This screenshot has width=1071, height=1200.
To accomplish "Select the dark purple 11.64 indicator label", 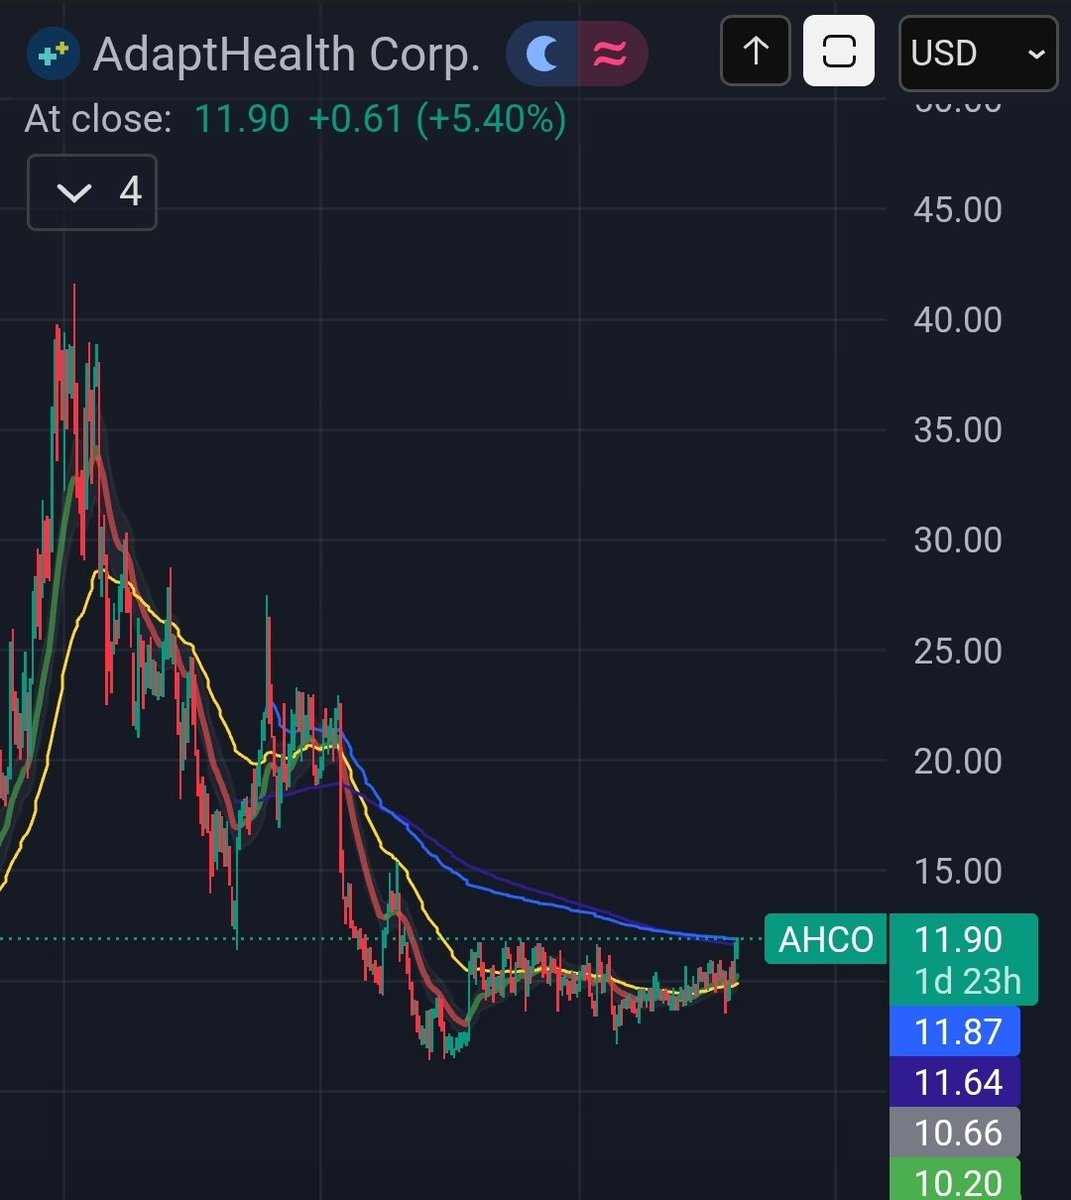I will point(955,1082).
